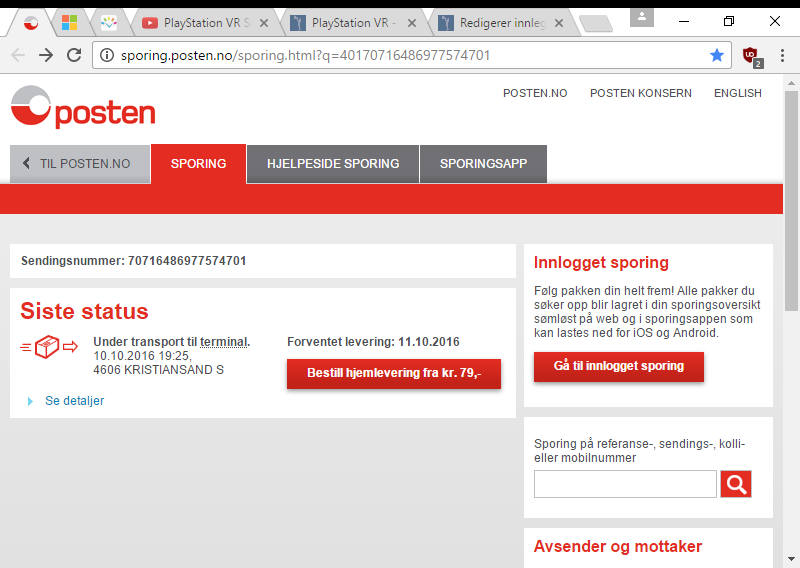Open the SPORINGSAPP tab
This screenshot has height=568, width=800.
click(483, 164)
